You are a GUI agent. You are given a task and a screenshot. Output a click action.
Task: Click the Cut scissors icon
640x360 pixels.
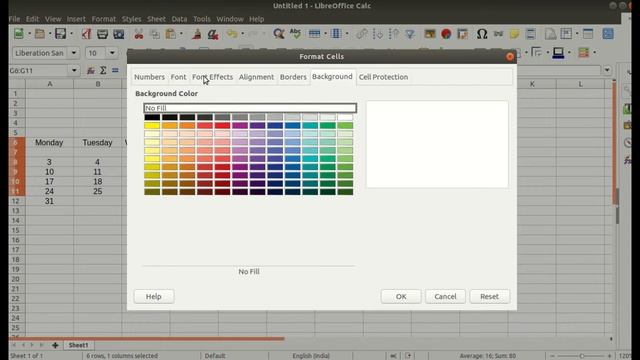pos(139,34)
